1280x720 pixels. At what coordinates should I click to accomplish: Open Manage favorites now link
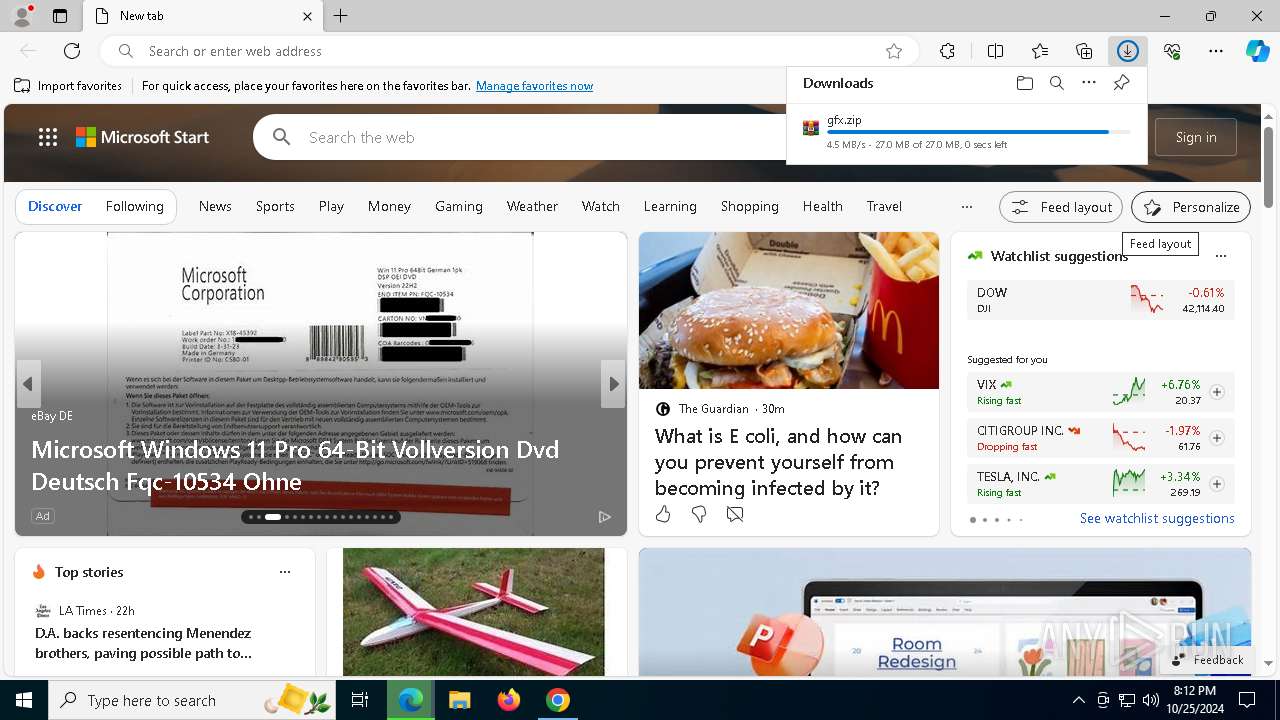click(534, 86)
